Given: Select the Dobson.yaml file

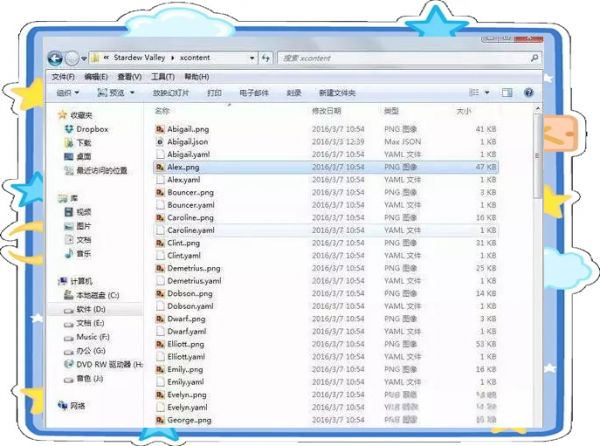Looking at the screenshot, I should pos(191,306).
